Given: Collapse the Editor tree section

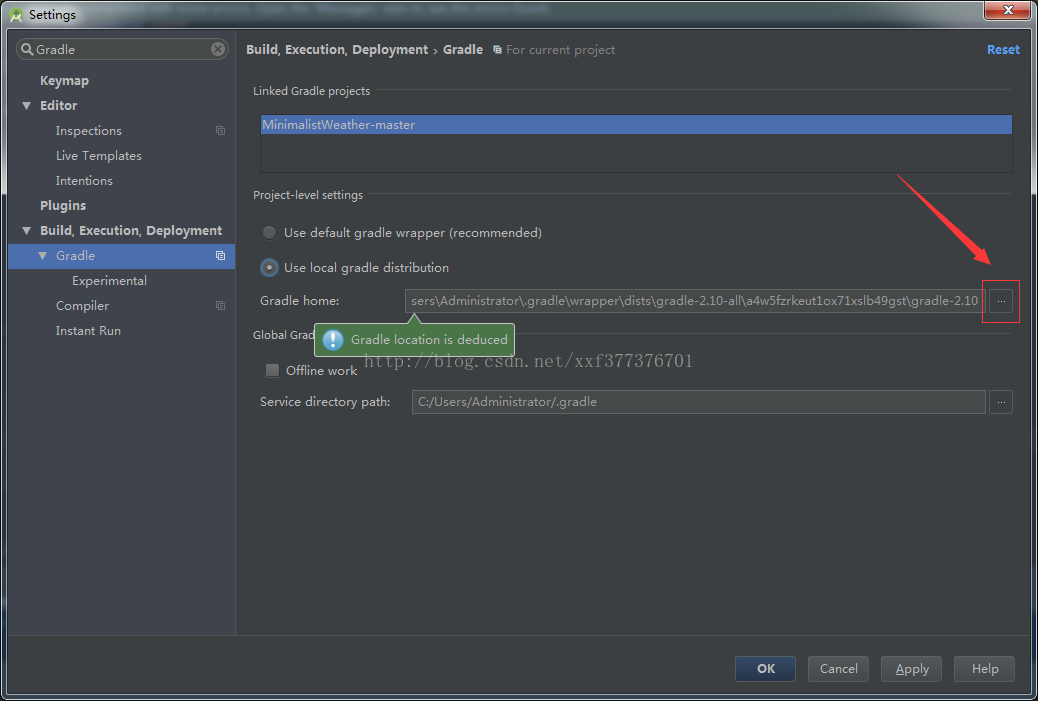Looking at the screenshot, I should point(26,106).
